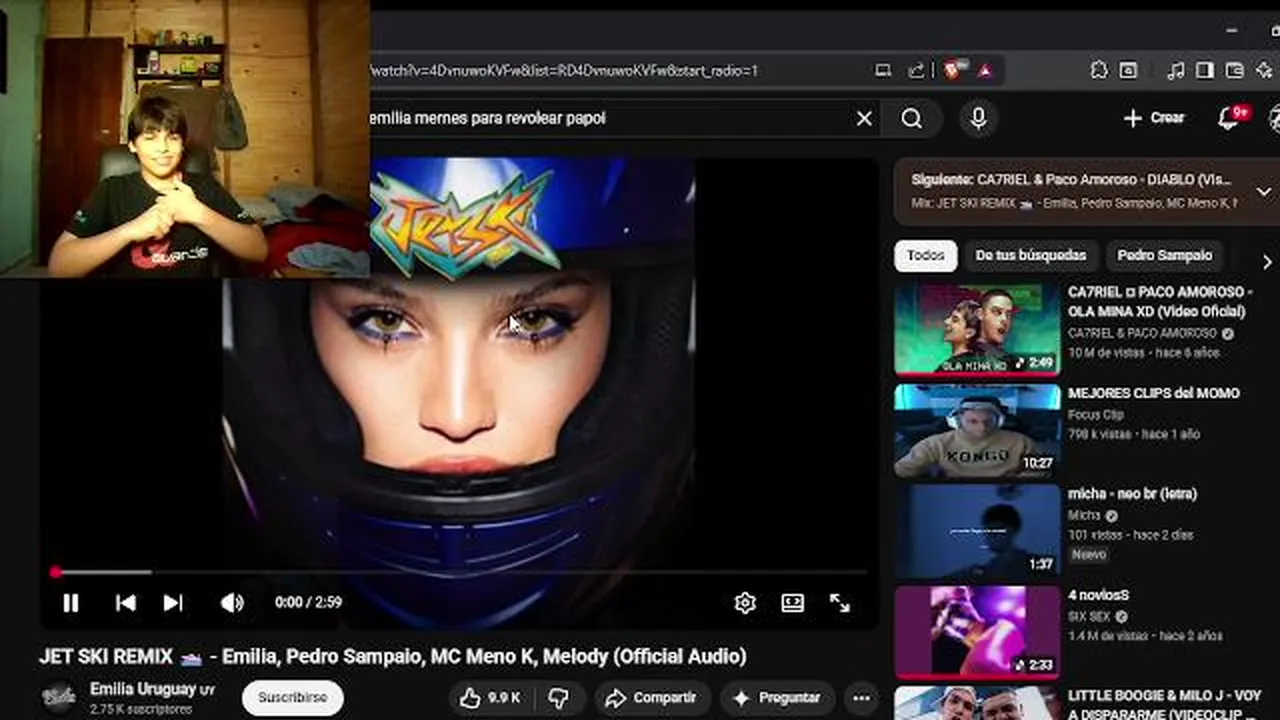Open the player settings gear
1280x720 pixels.
[x=744, y=603]
